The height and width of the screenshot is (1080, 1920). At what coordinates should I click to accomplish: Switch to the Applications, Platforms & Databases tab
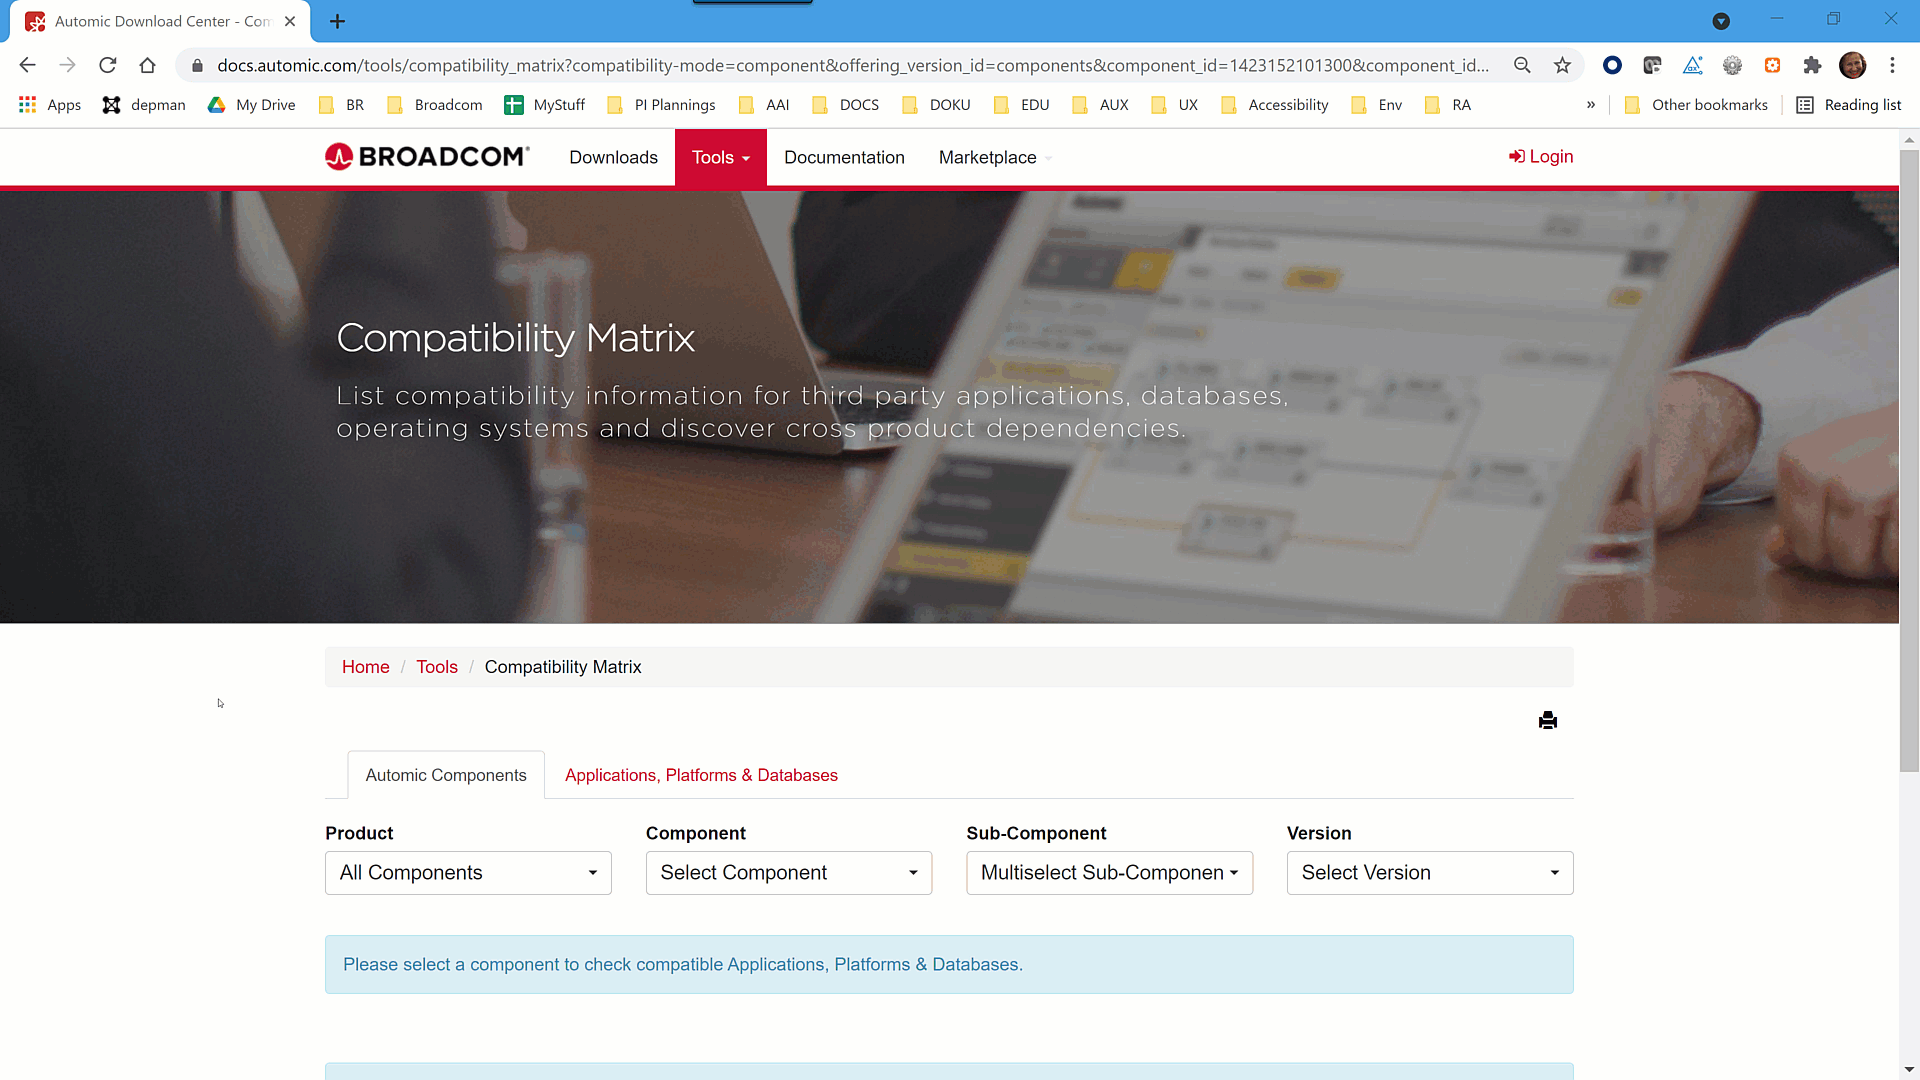[x=700, y=775]
